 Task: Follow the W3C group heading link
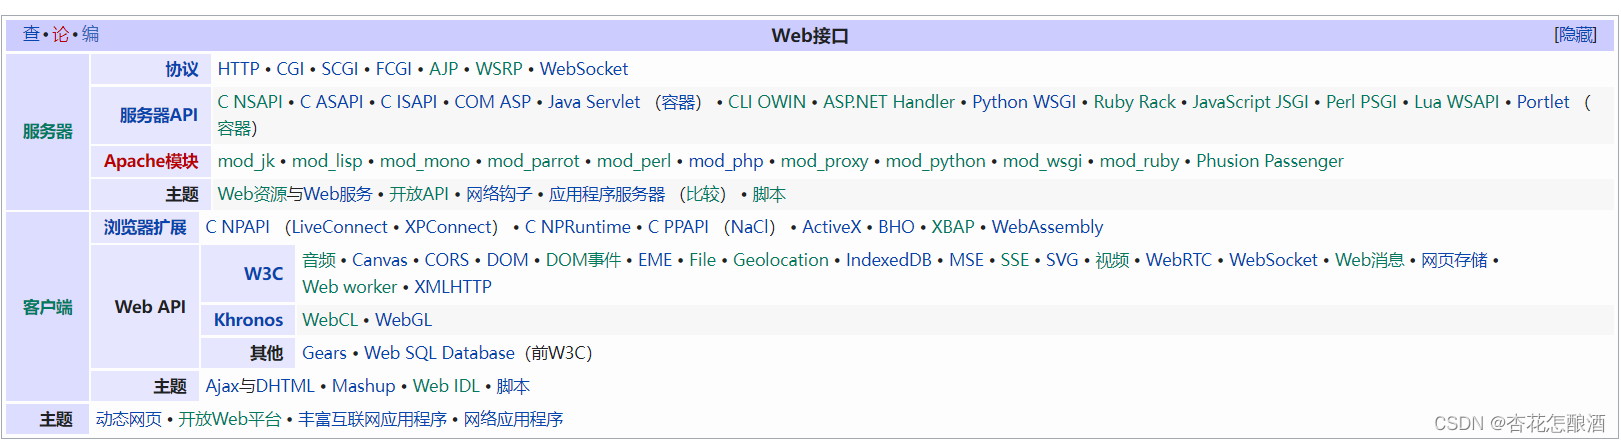click(264, 273)
